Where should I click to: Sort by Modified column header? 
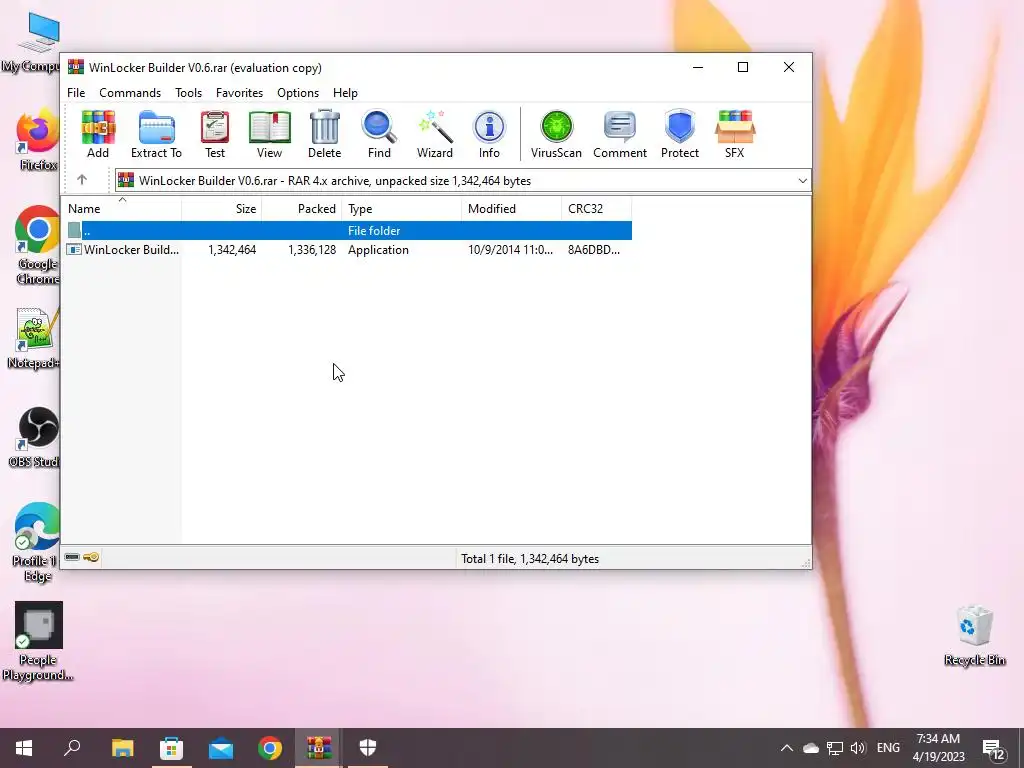tap(511, 209)
